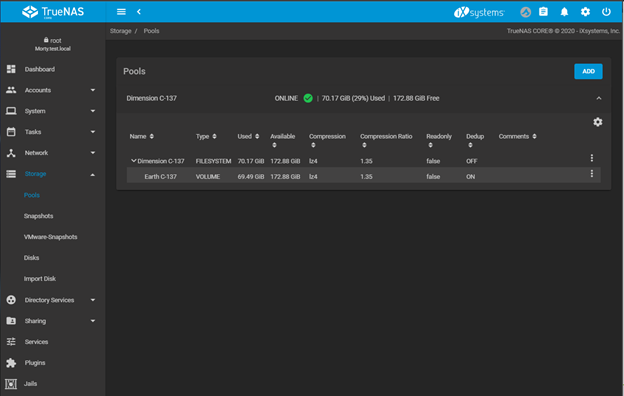Open the Dashboard menu item
The height and width of the screenshot is (396, 624).
pos(40,69)
